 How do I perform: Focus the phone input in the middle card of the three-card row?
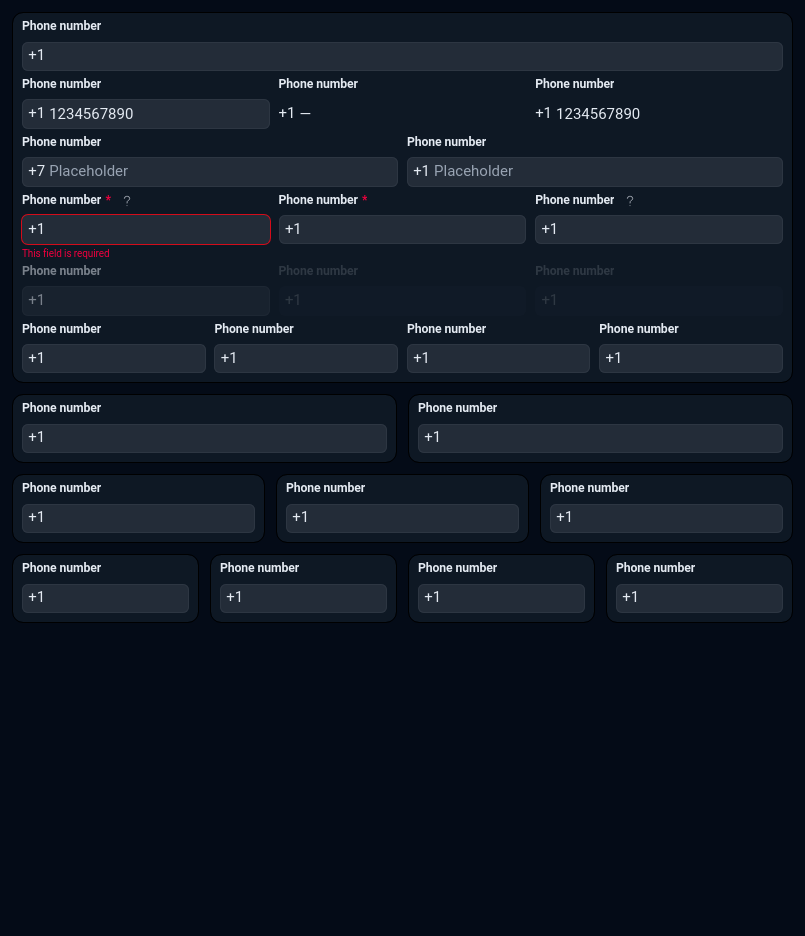point(402,518)
